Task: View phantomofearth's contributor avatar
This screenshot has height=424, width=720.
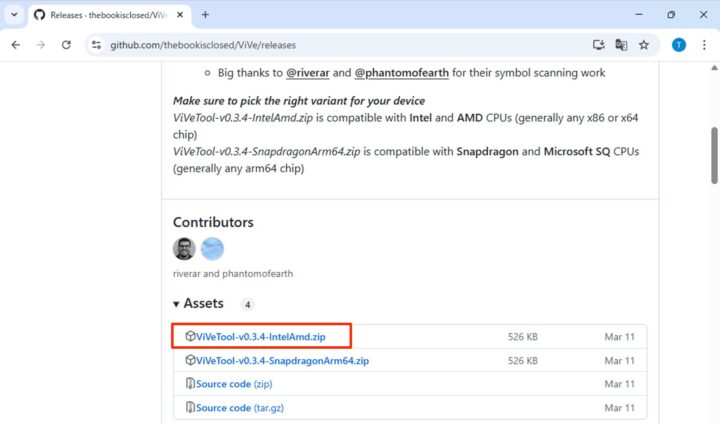Action: coord(212,249)
